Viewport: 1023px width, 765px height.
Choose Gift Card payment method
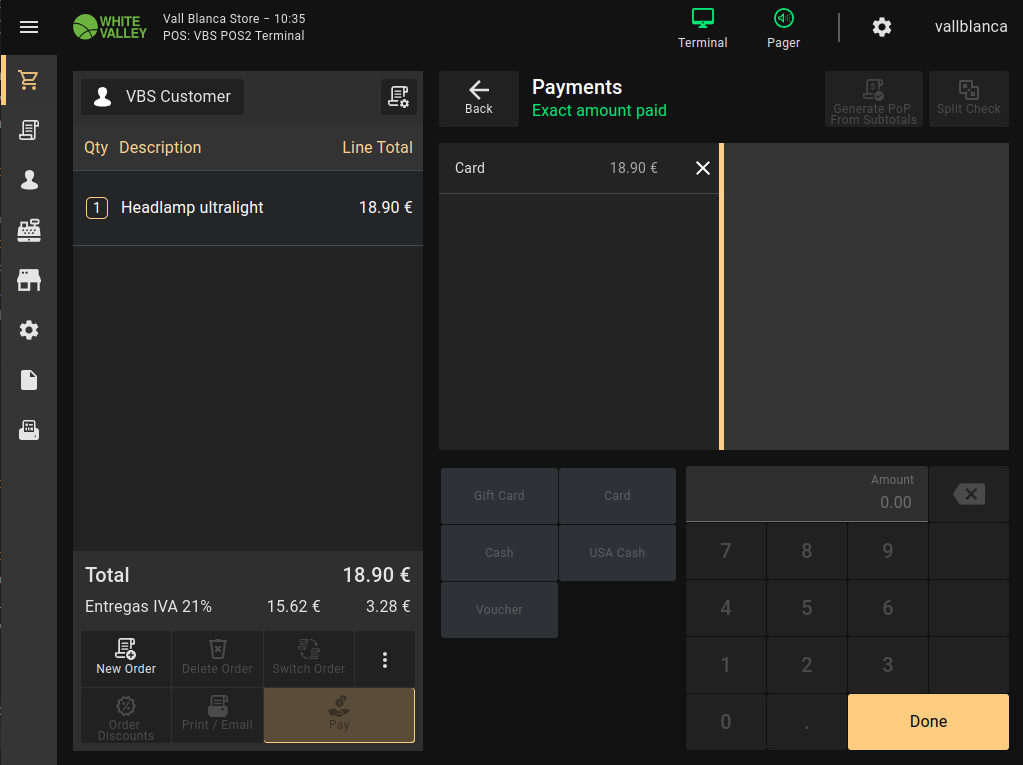[x=499, y=496]
